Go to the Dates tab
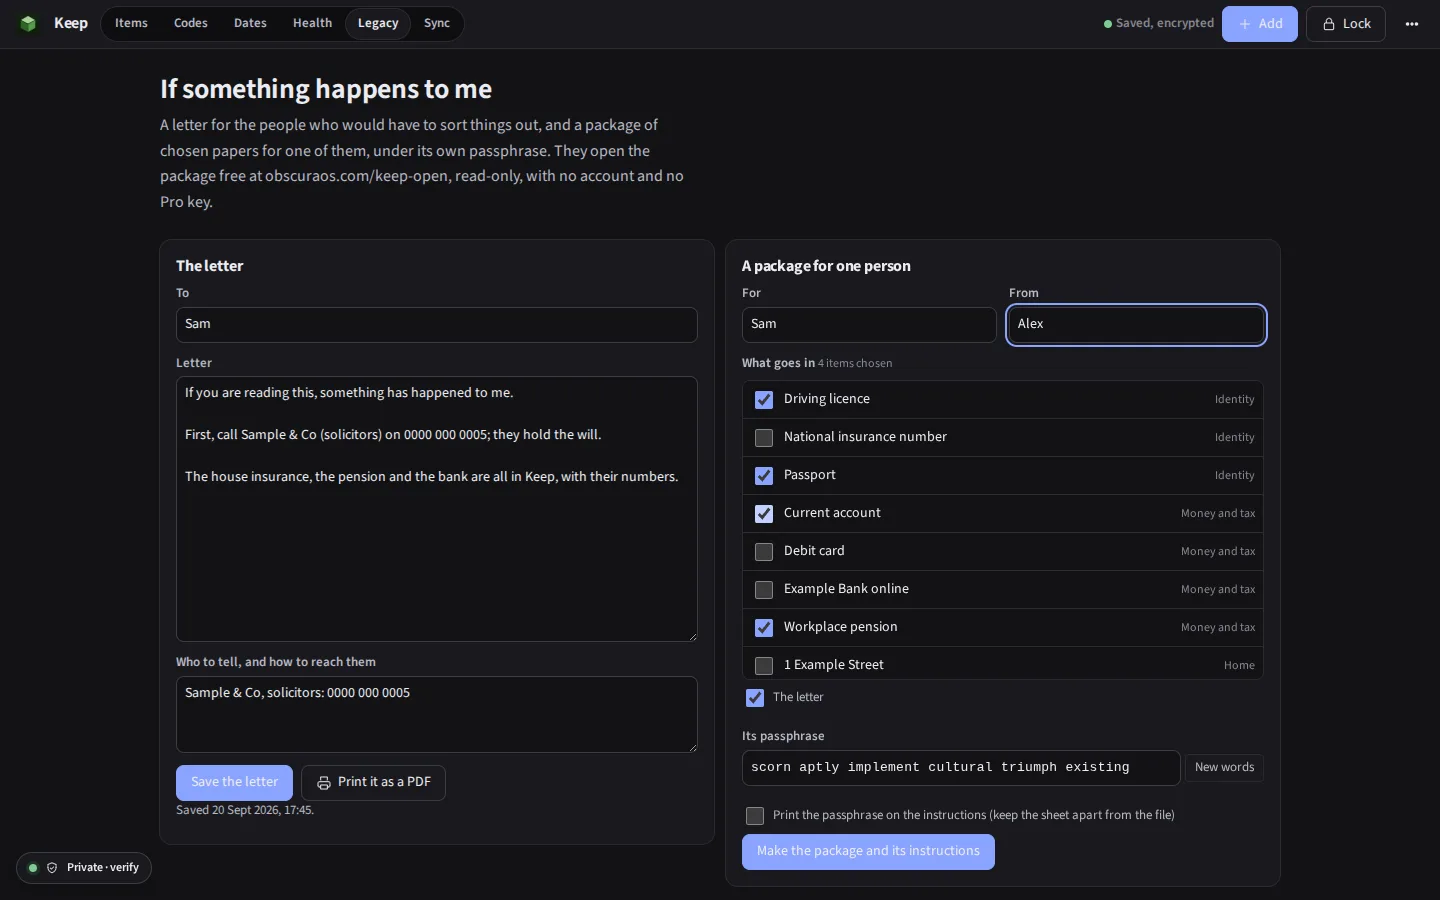1440x900 pixels. (x=250, y=23)
